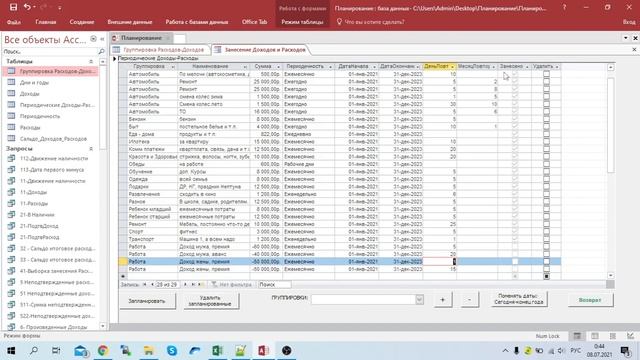This screenshot has width=640, height=360.
Task: Open notification center in system tray
Action: point(625,351)
